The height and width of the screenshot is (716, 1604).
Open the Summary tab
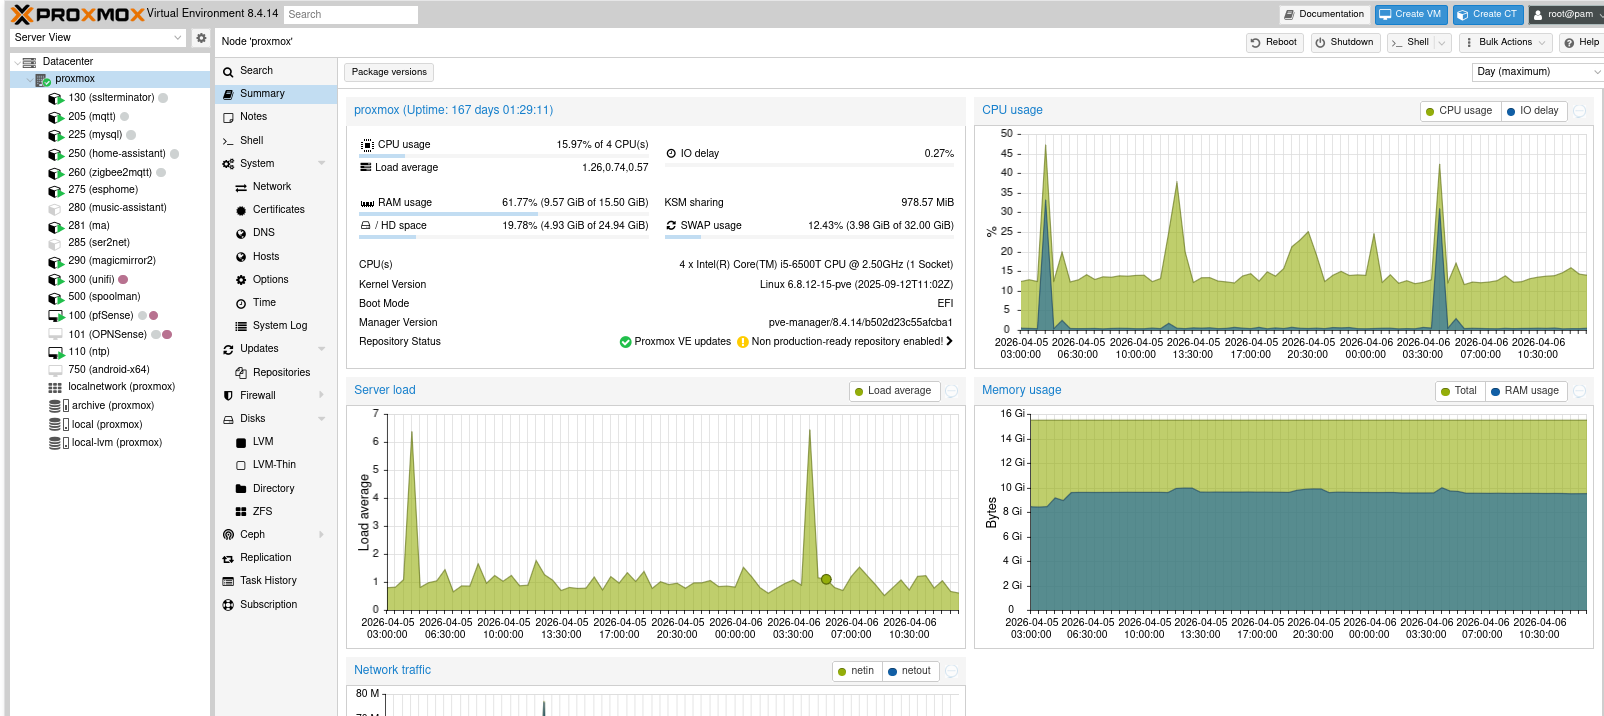(262, 94)
